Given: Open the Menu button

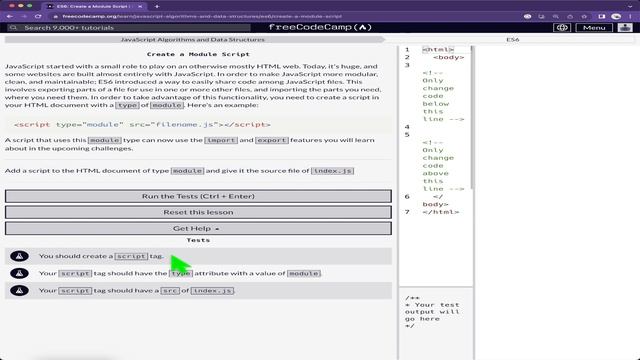Looking at the screenshot, I should pyautogui.click(x=594, y=27).
